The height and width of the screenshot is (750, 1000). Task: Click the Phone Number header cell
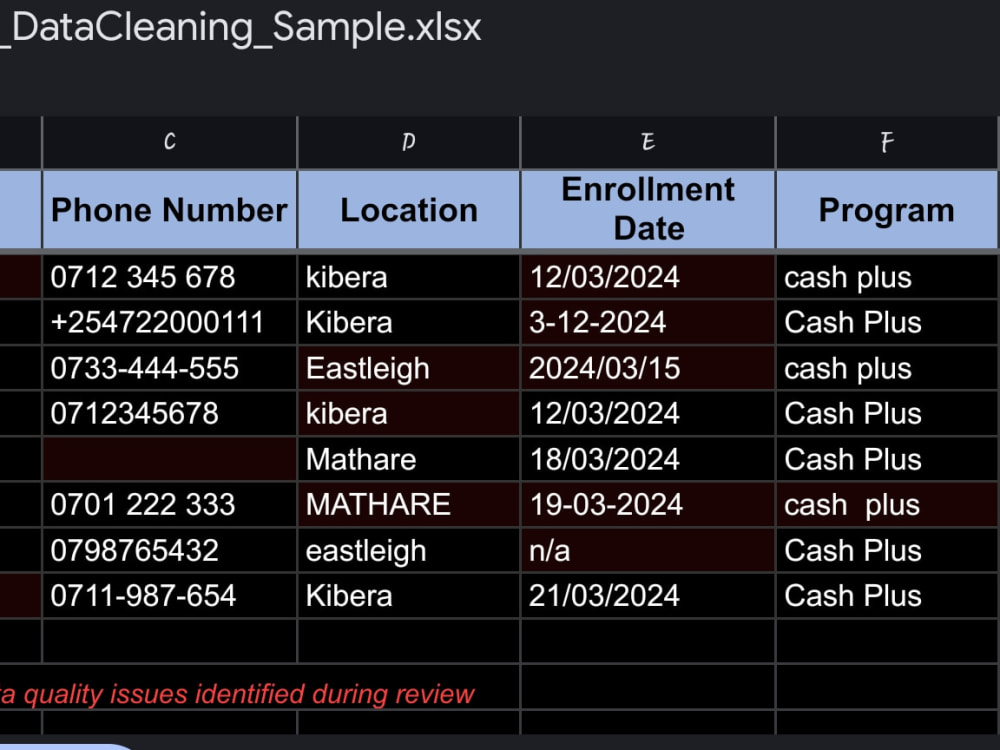[x=170, y=210]
